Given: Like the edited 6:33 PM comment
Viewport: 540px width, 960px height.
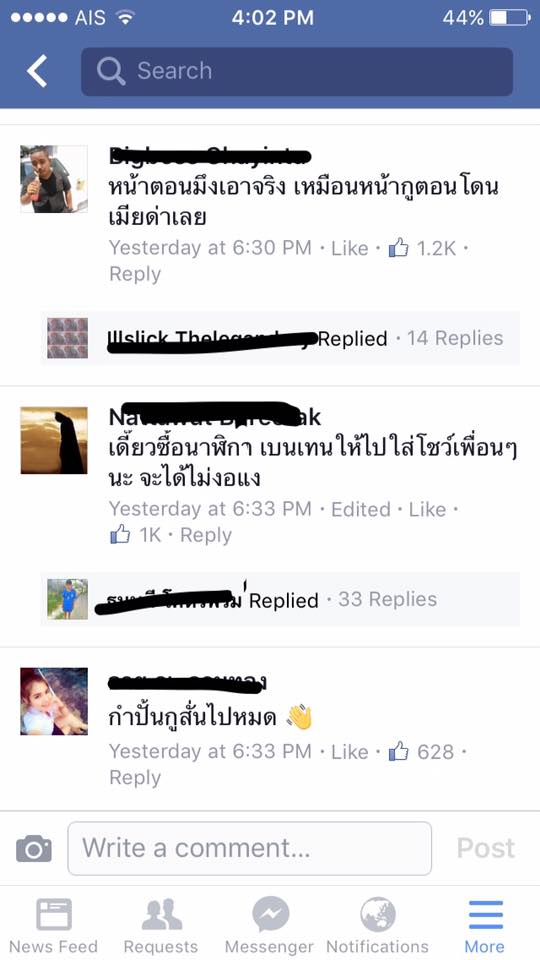Looking at the screenshot, I should pyautogui.click(x=427, y=509).
